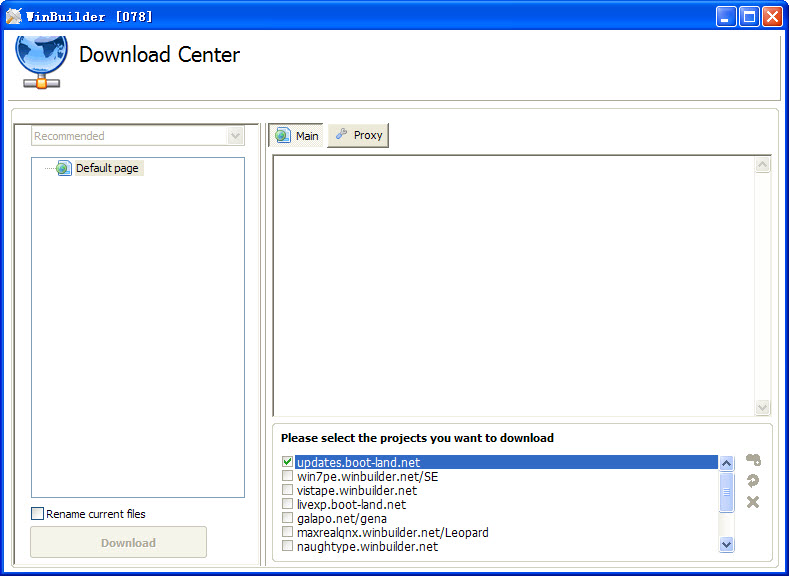Check the win7pe.winbuilder.net/SE project
This screenshot has height=576, width=789.
click(287, 476)
